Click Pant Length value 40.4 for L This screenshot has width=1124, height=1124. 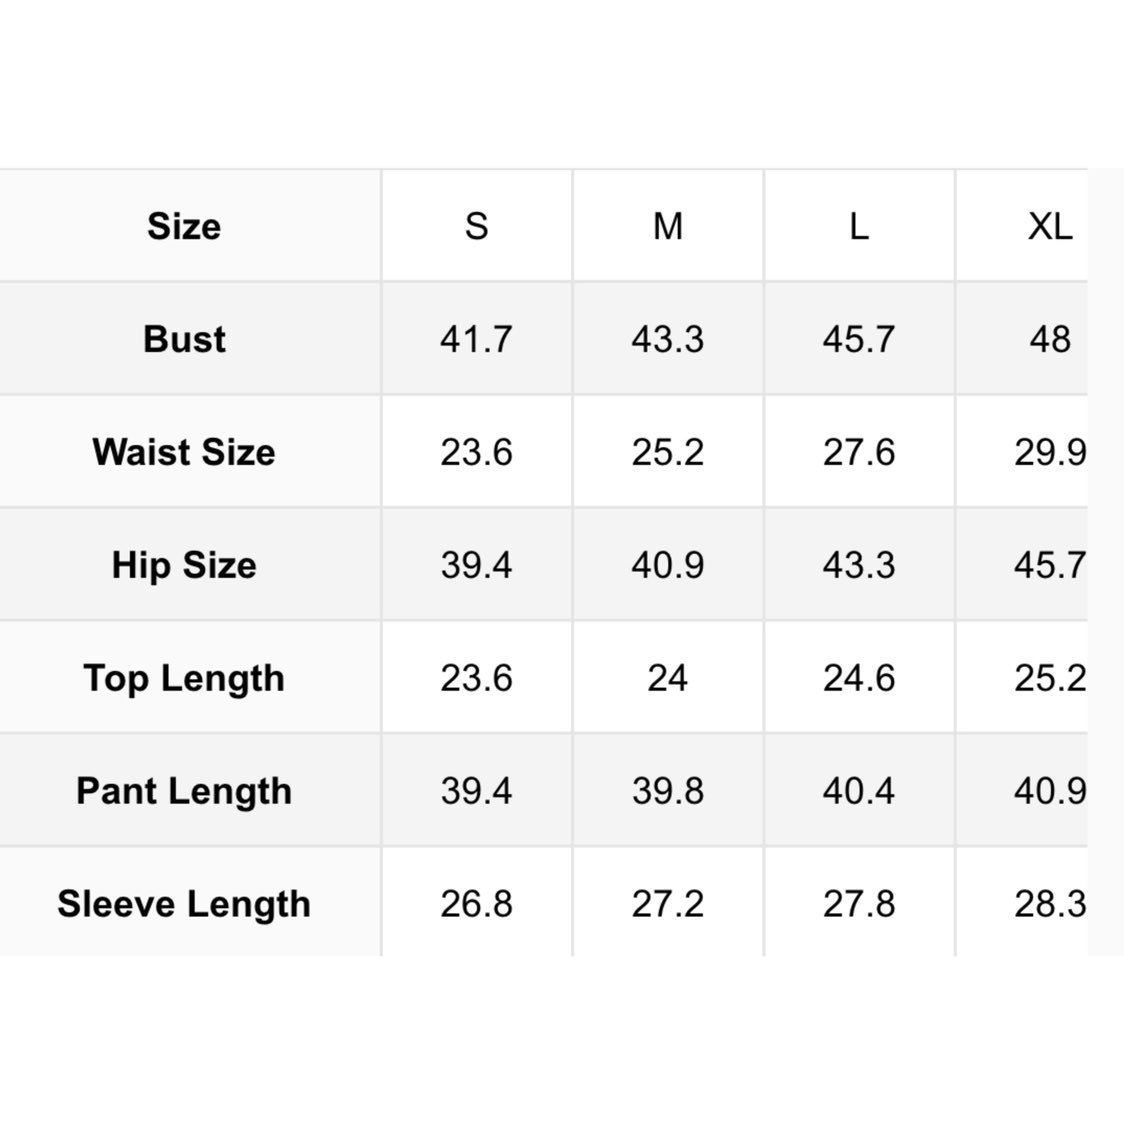coord(859,791)
